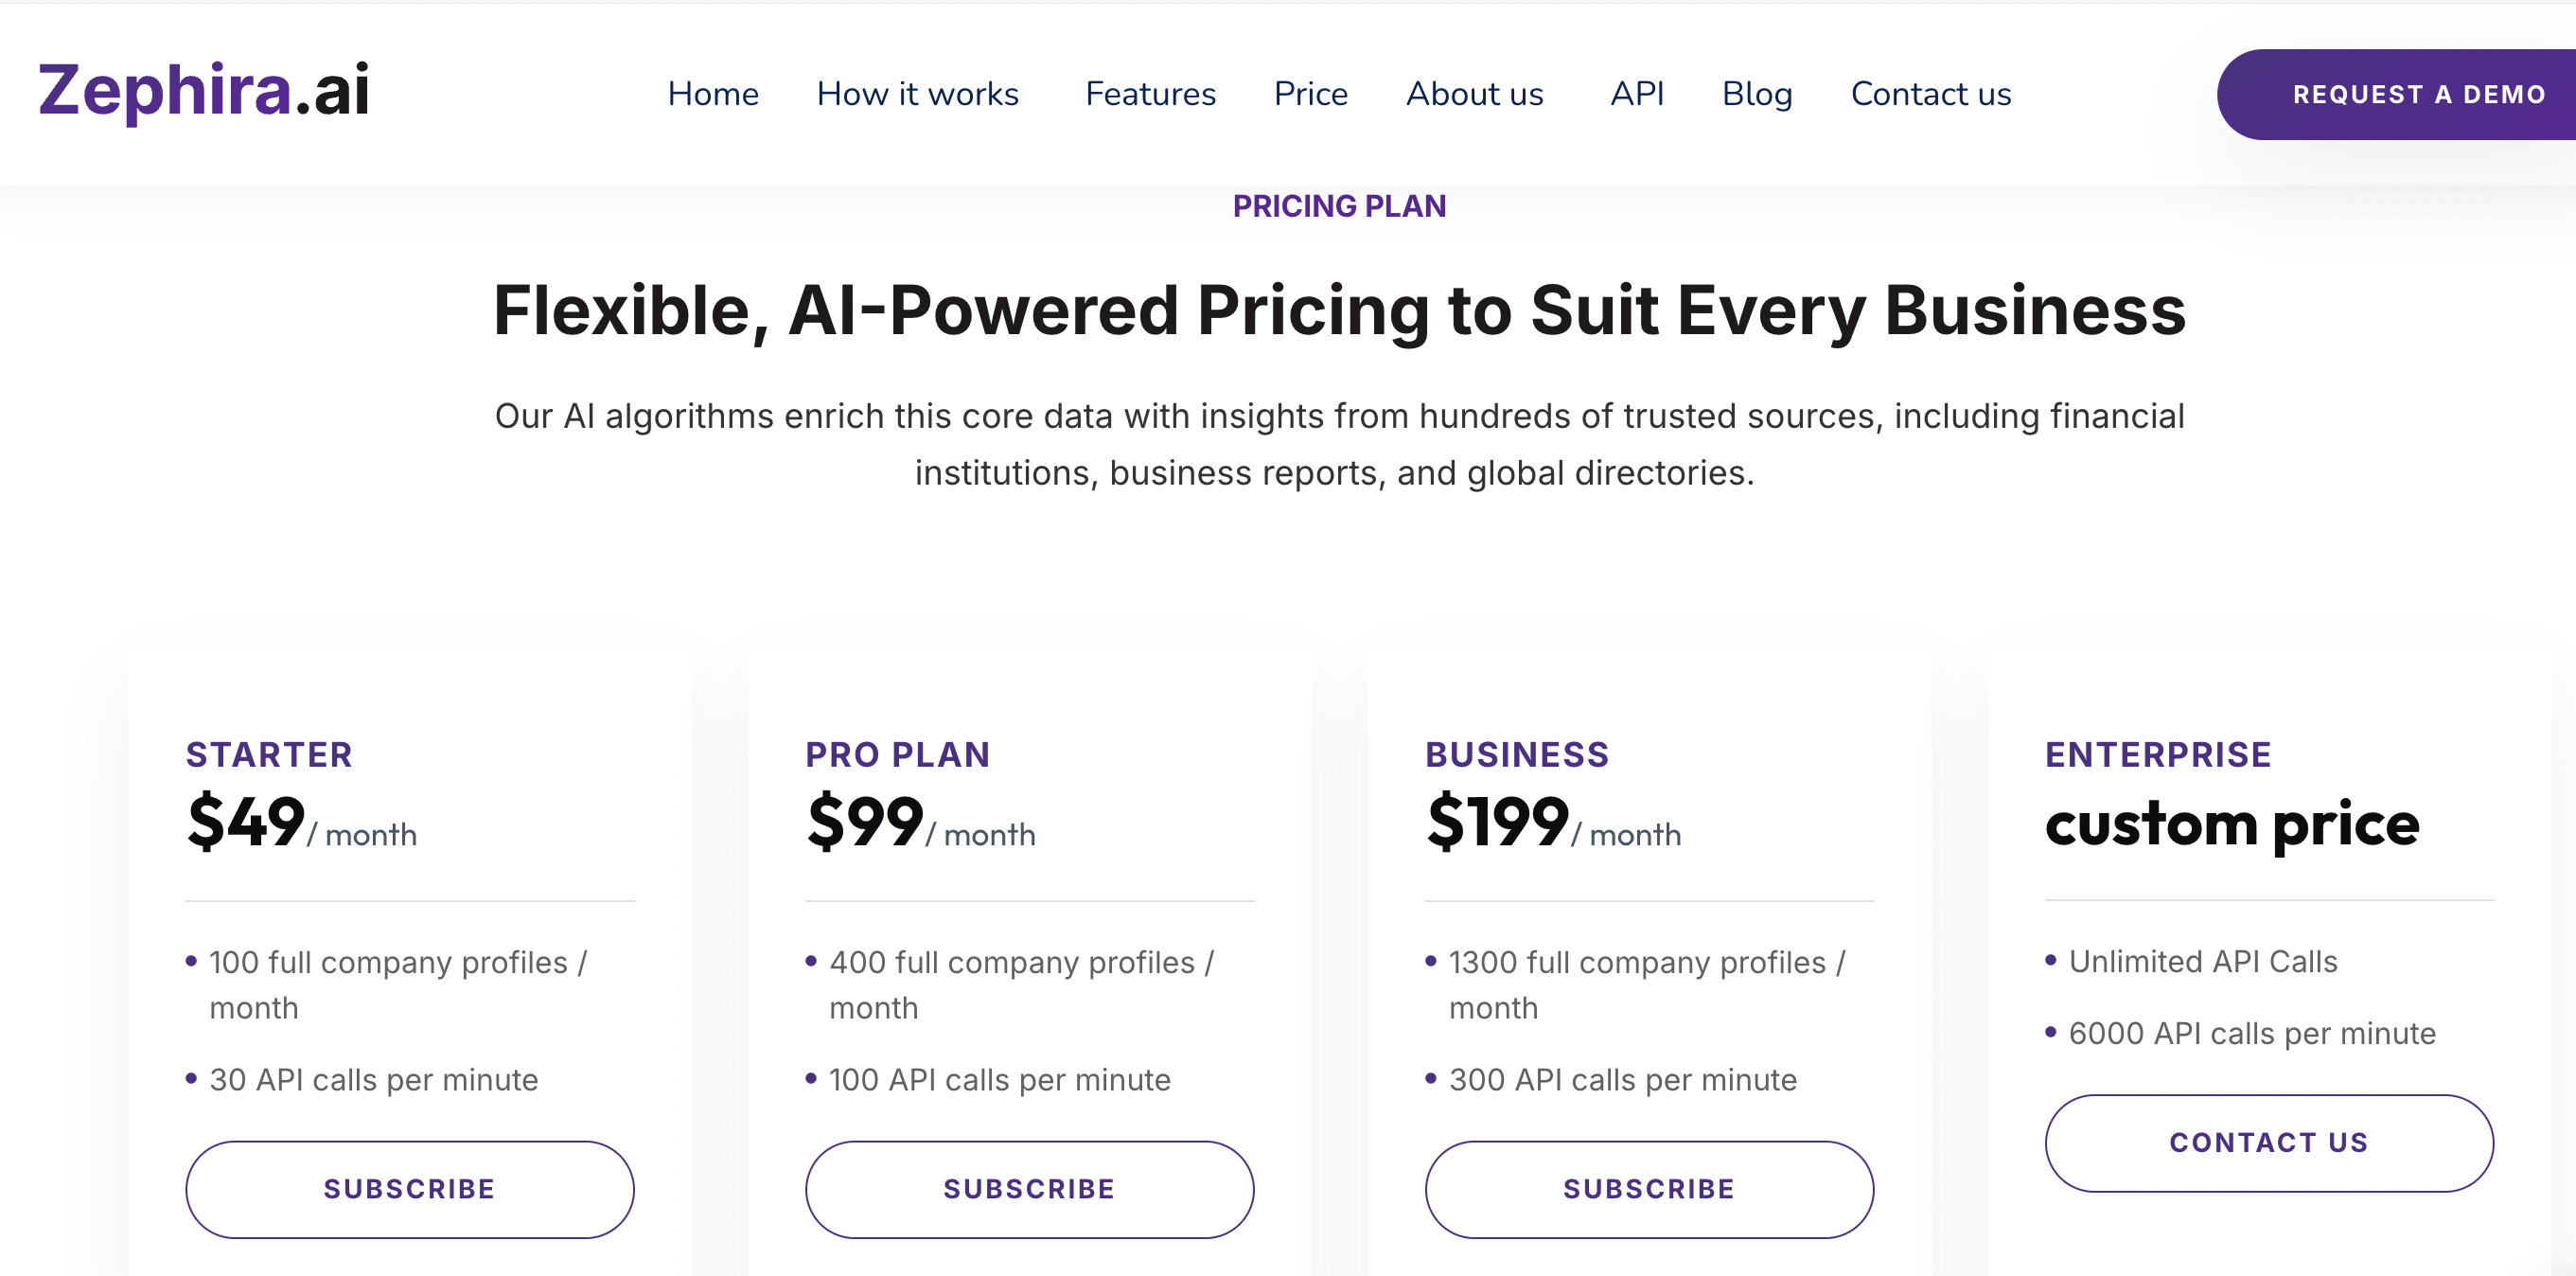Select Price in the navigation bar
The width and height of the screenshot is (2576, 1276).
click(x=1310, y=94)
